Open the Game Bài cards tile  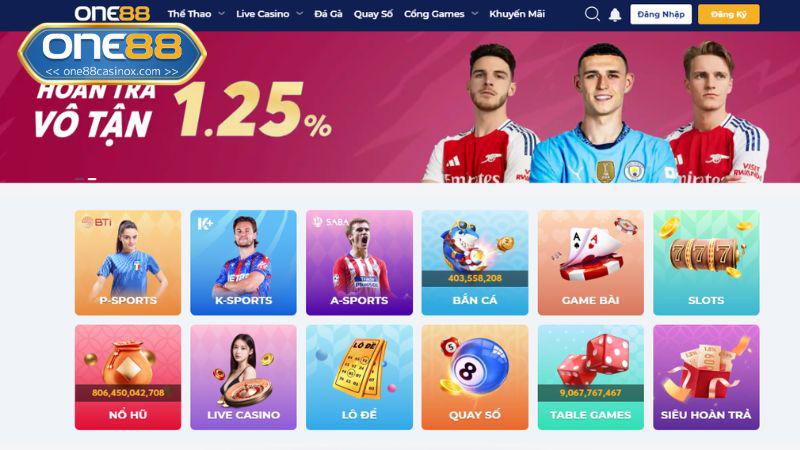[x=590, y=262]
